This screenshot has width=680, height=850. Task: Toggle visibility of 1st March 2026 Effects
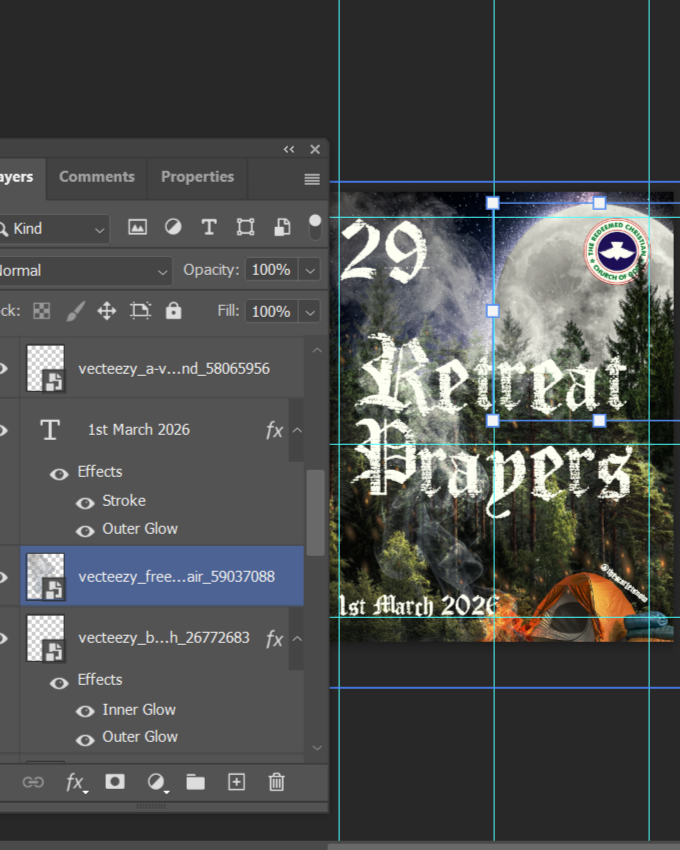tap(59, 474)
